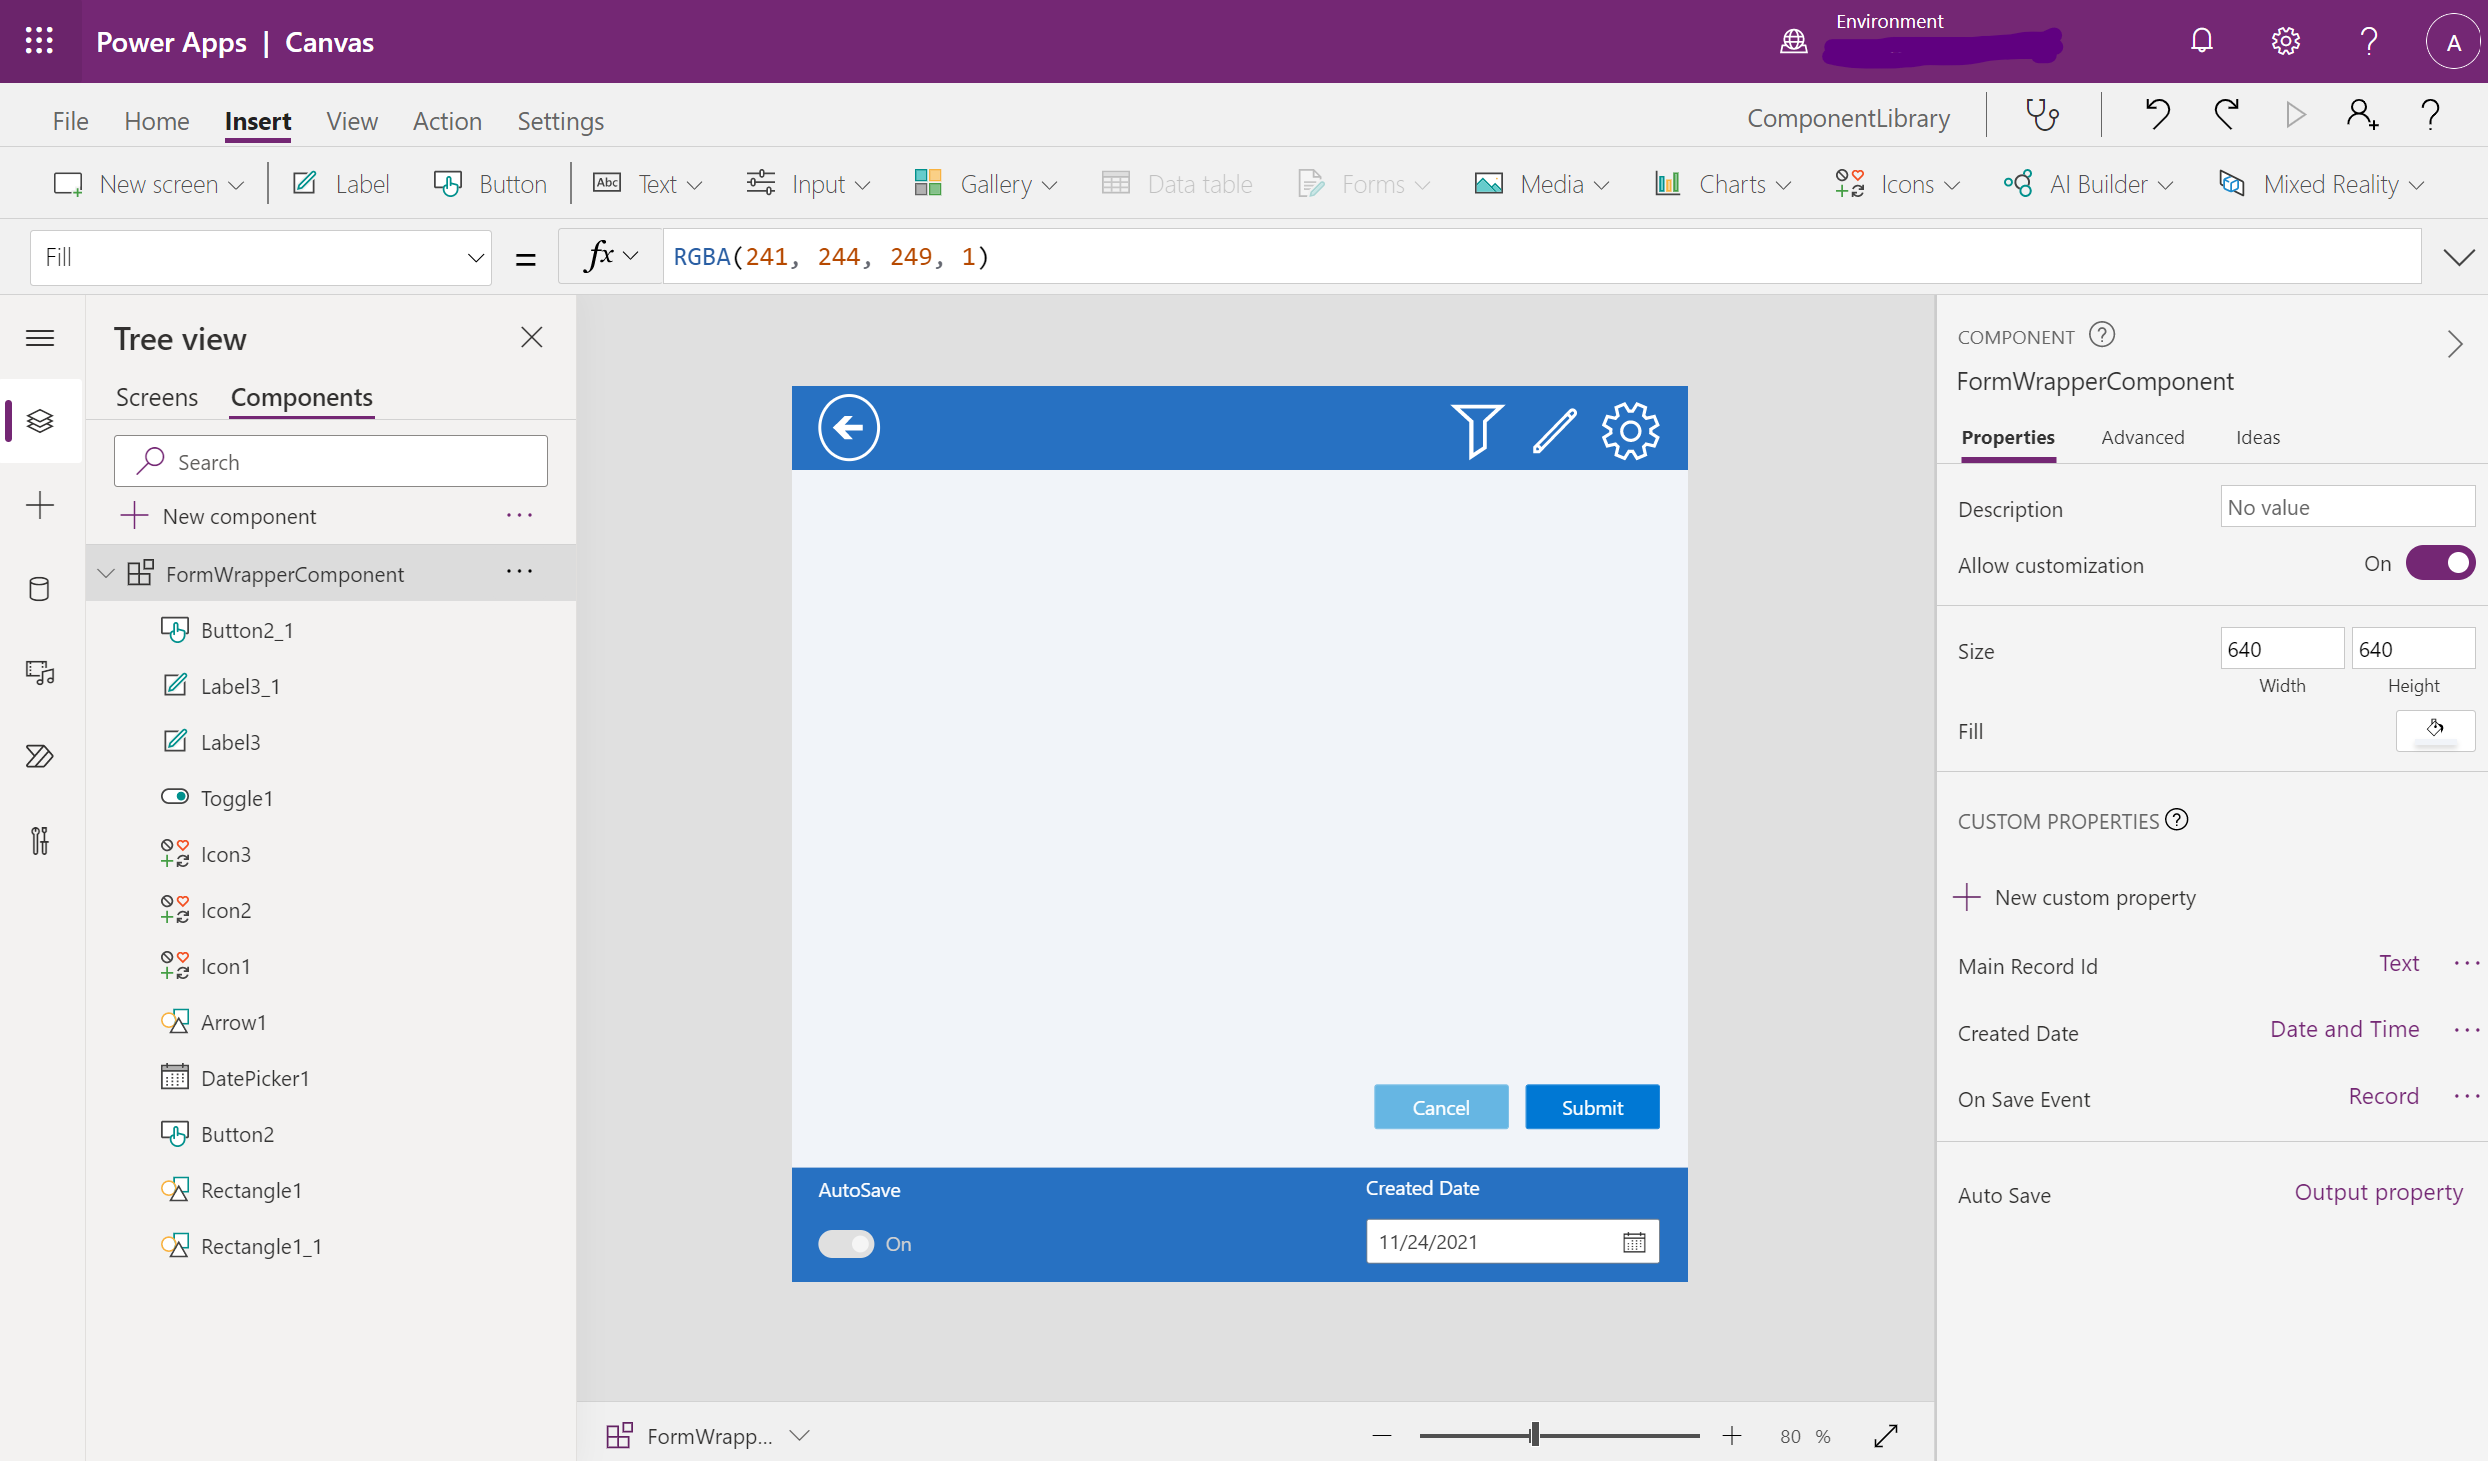The height and width of the screenshot is (1461, 2488).
Task: Select the Insert menu tab
Action: pos(256,118)
